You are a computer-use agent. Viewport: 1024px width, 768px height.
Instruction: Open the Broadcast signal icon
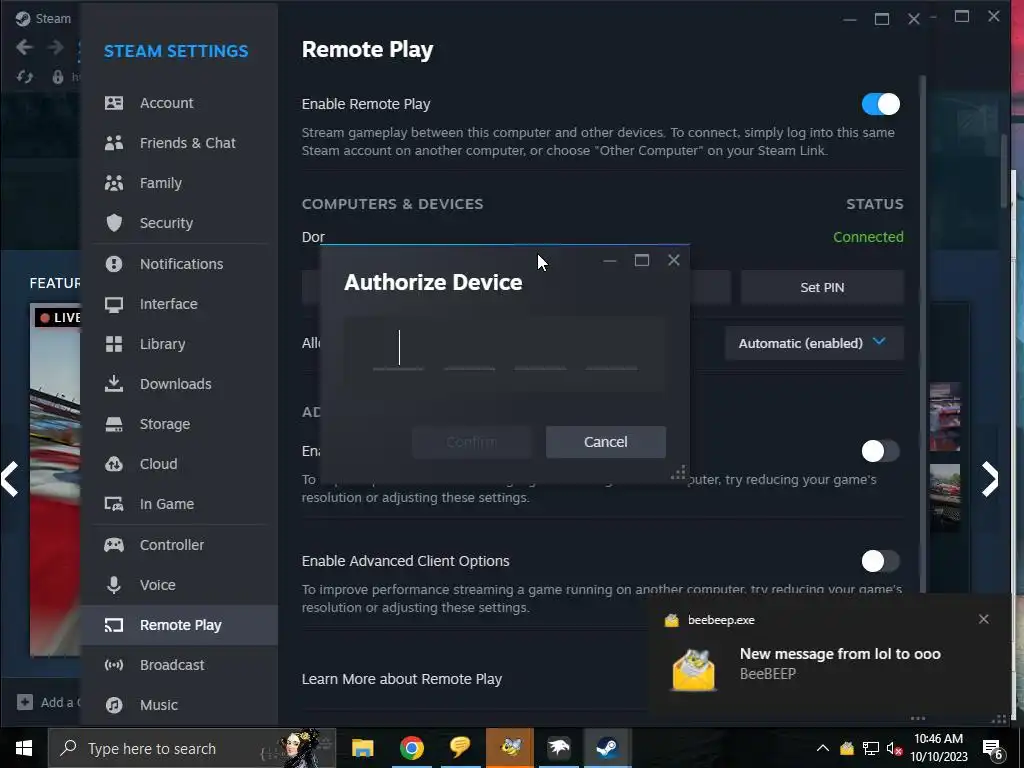pos(114,665)
